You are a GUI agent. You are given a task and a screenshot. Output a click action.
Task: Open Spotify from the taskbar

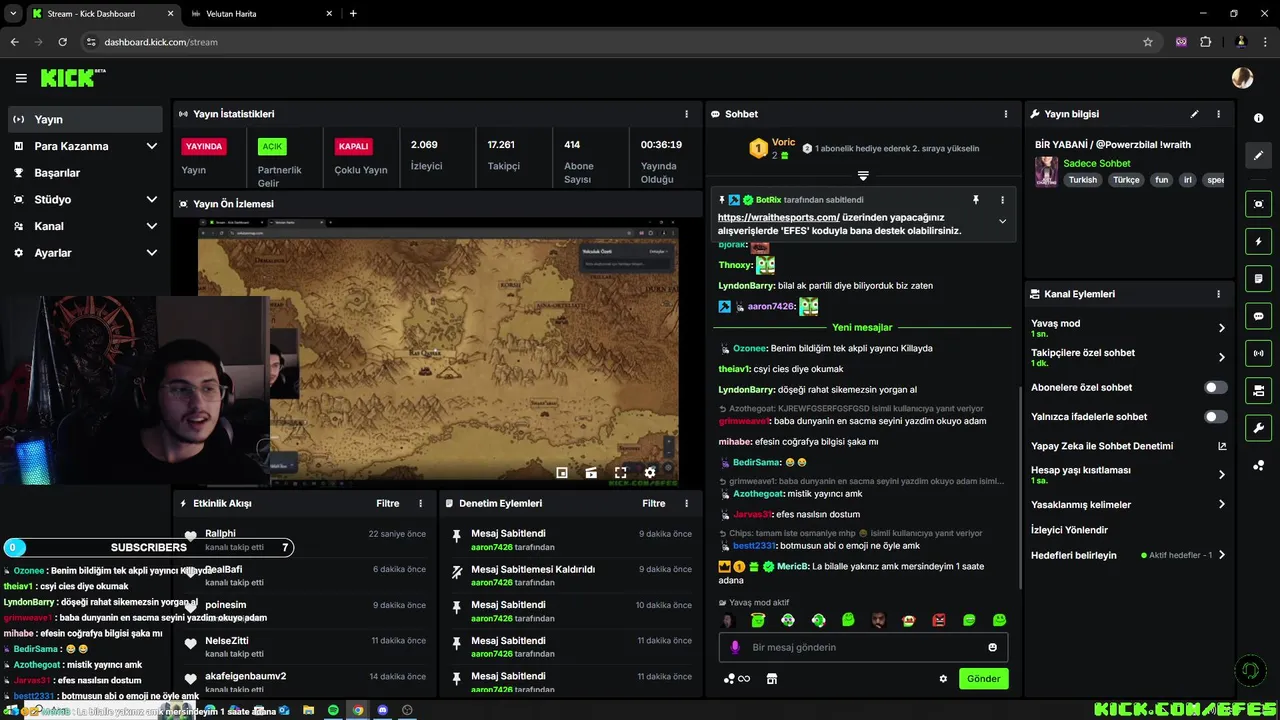[x=333, y=710]
